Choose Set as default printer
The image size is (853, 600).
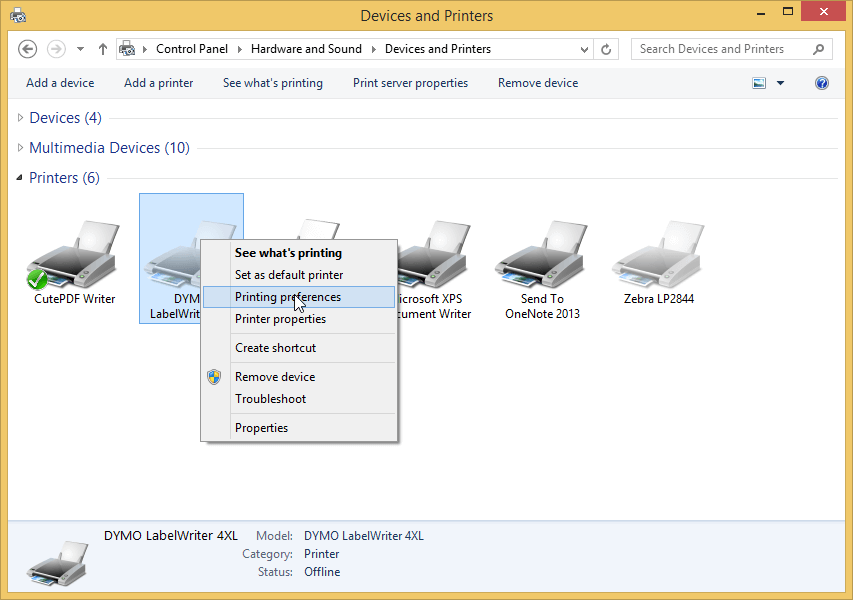coord(299,275)
